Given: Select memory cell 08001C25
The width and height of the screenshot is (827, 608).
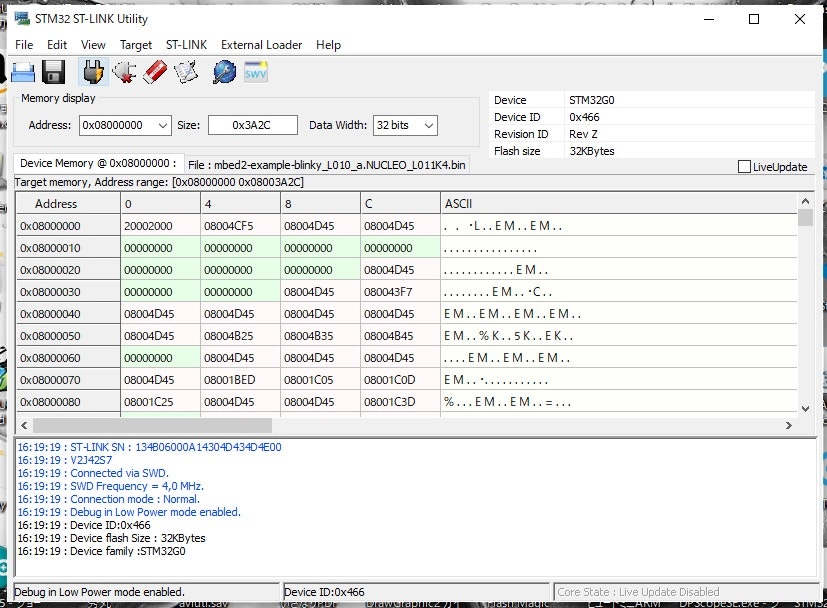Looking at the screenshot, I should 160,402.
